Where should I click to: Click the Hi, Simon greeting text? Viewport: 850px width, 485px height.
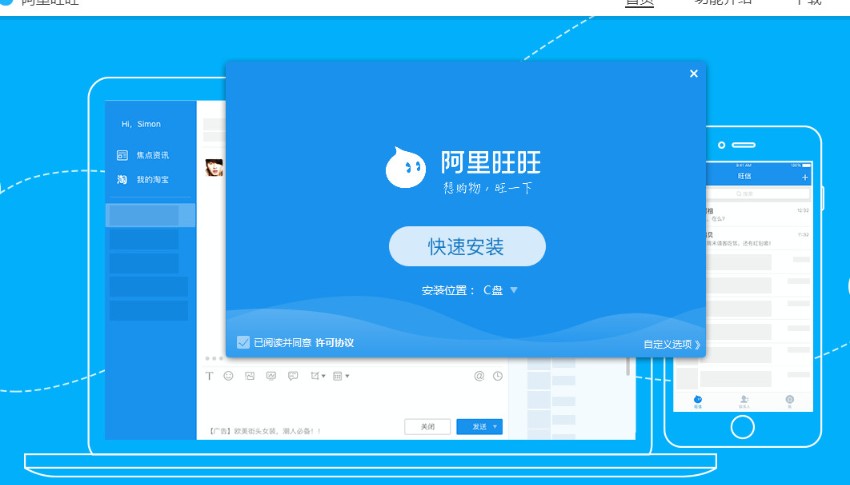click(x=141, y=124)
